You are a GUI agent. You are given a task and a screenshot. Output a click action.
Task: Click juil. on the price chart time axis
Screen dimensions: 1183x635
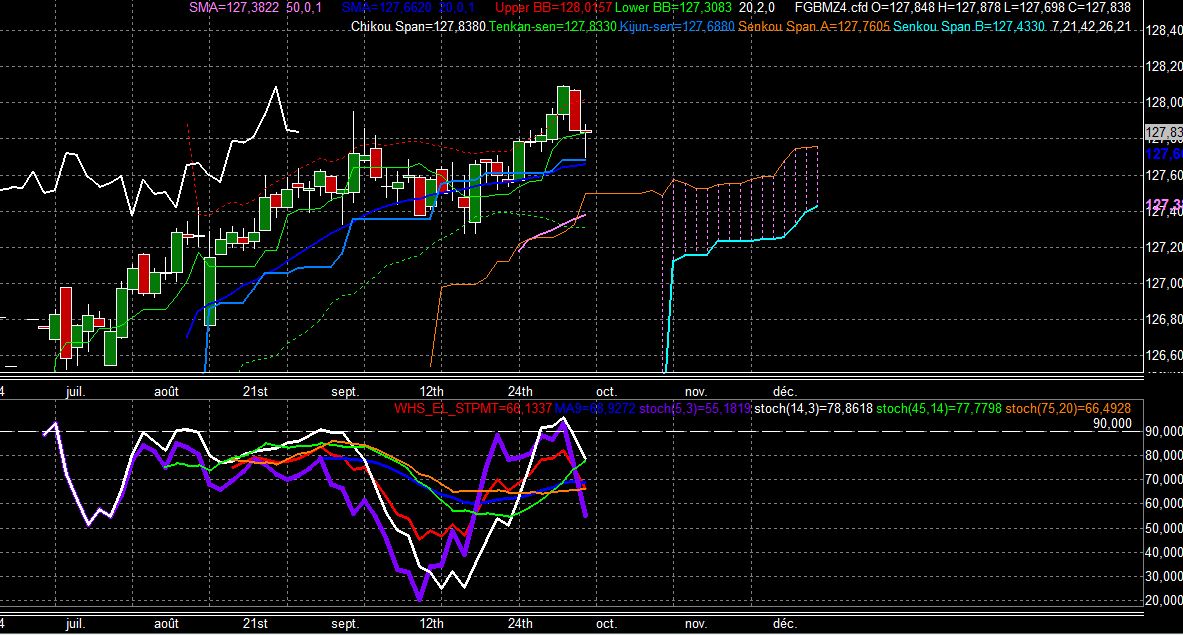(x=75, y=391)
